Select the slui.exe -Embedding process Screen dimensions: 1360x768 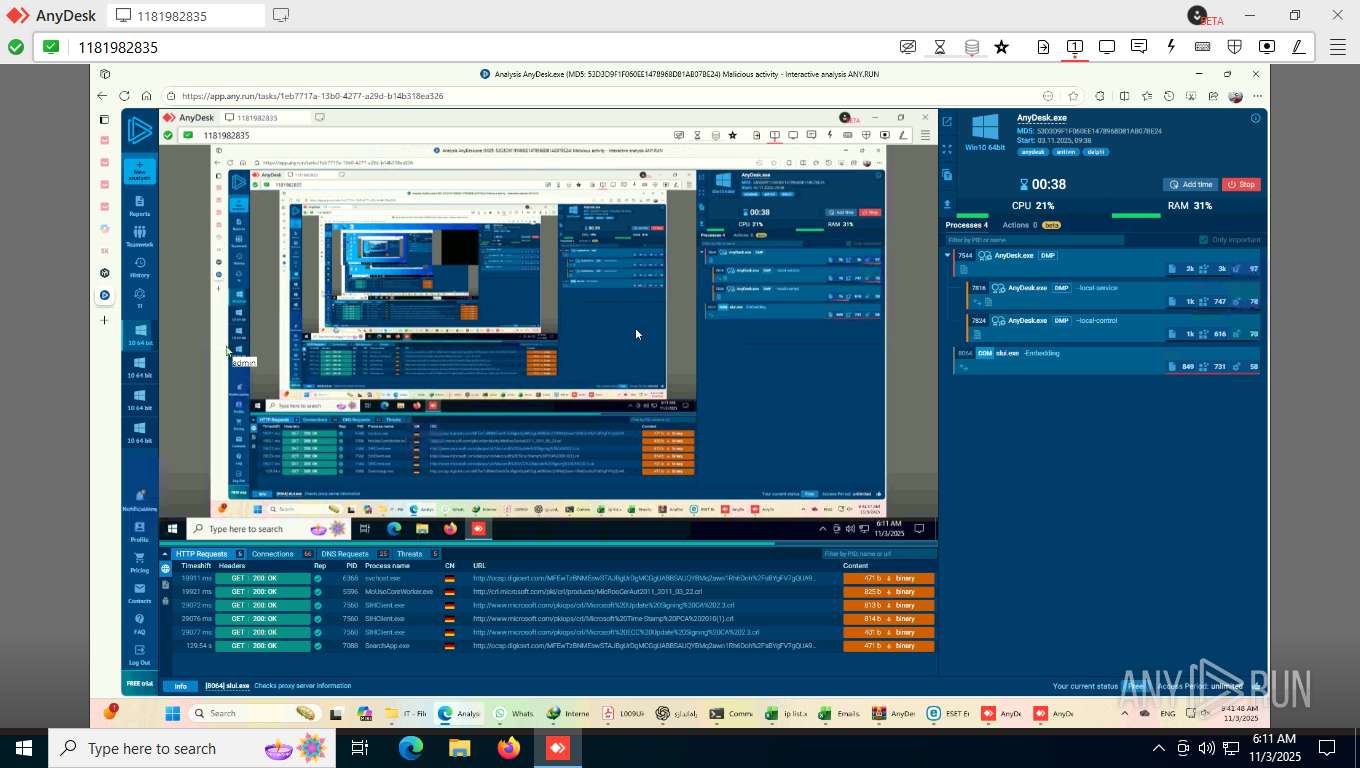pyautogui.click(x=1108, y=360)
